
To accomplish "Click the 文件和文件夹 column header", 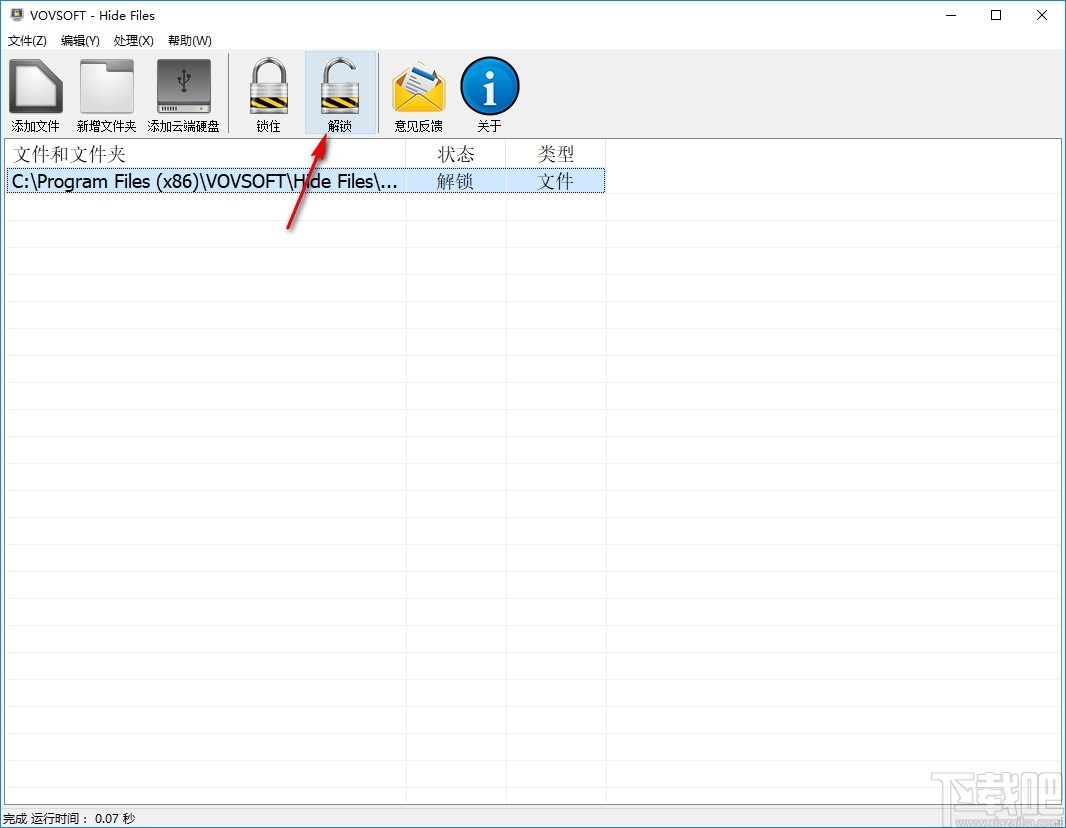I will 70,154.
